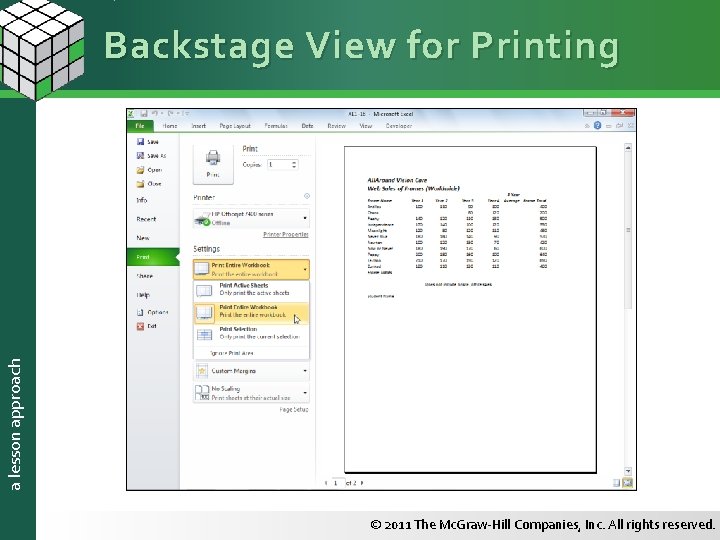Click the print preview page thumbnail

coord(470,309)
